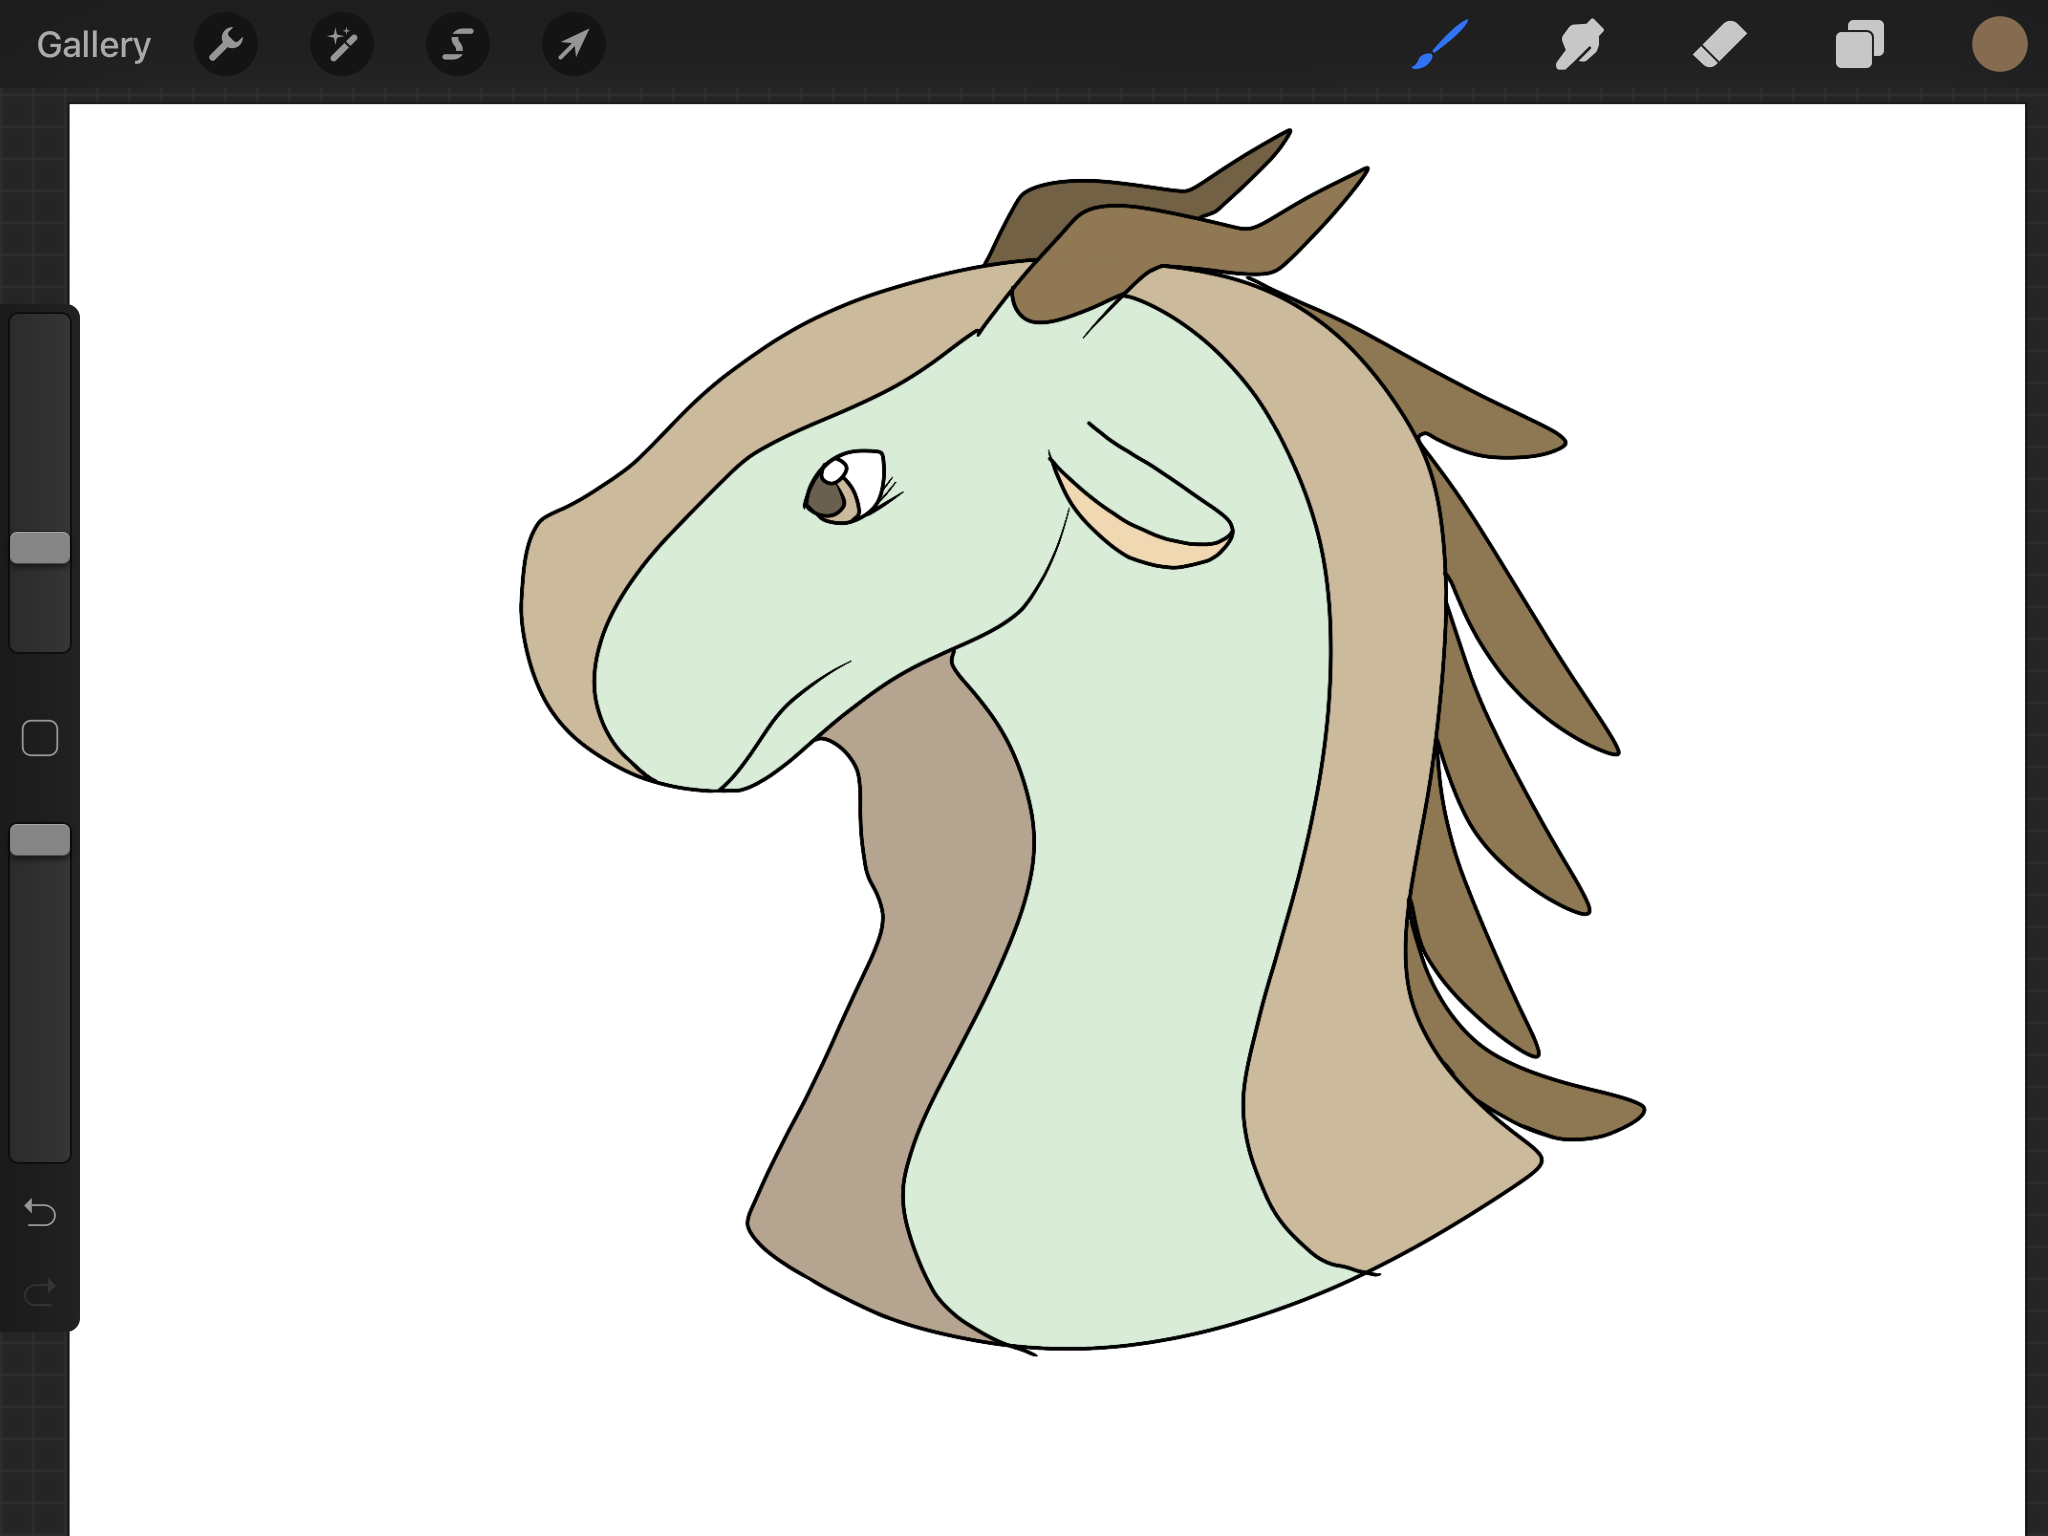Image resolution: width=2048 pixels, height=1536 pixels.
Task: Select the Eraser tool
Action: [1720, 45]
